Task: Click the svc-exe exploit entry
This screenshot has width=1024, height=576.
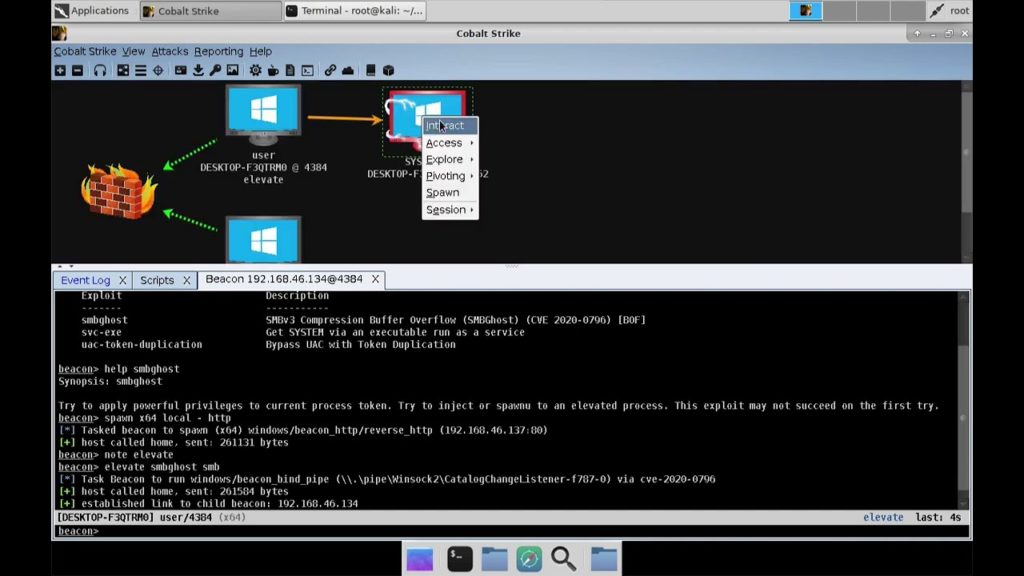Action: [101, 332]
